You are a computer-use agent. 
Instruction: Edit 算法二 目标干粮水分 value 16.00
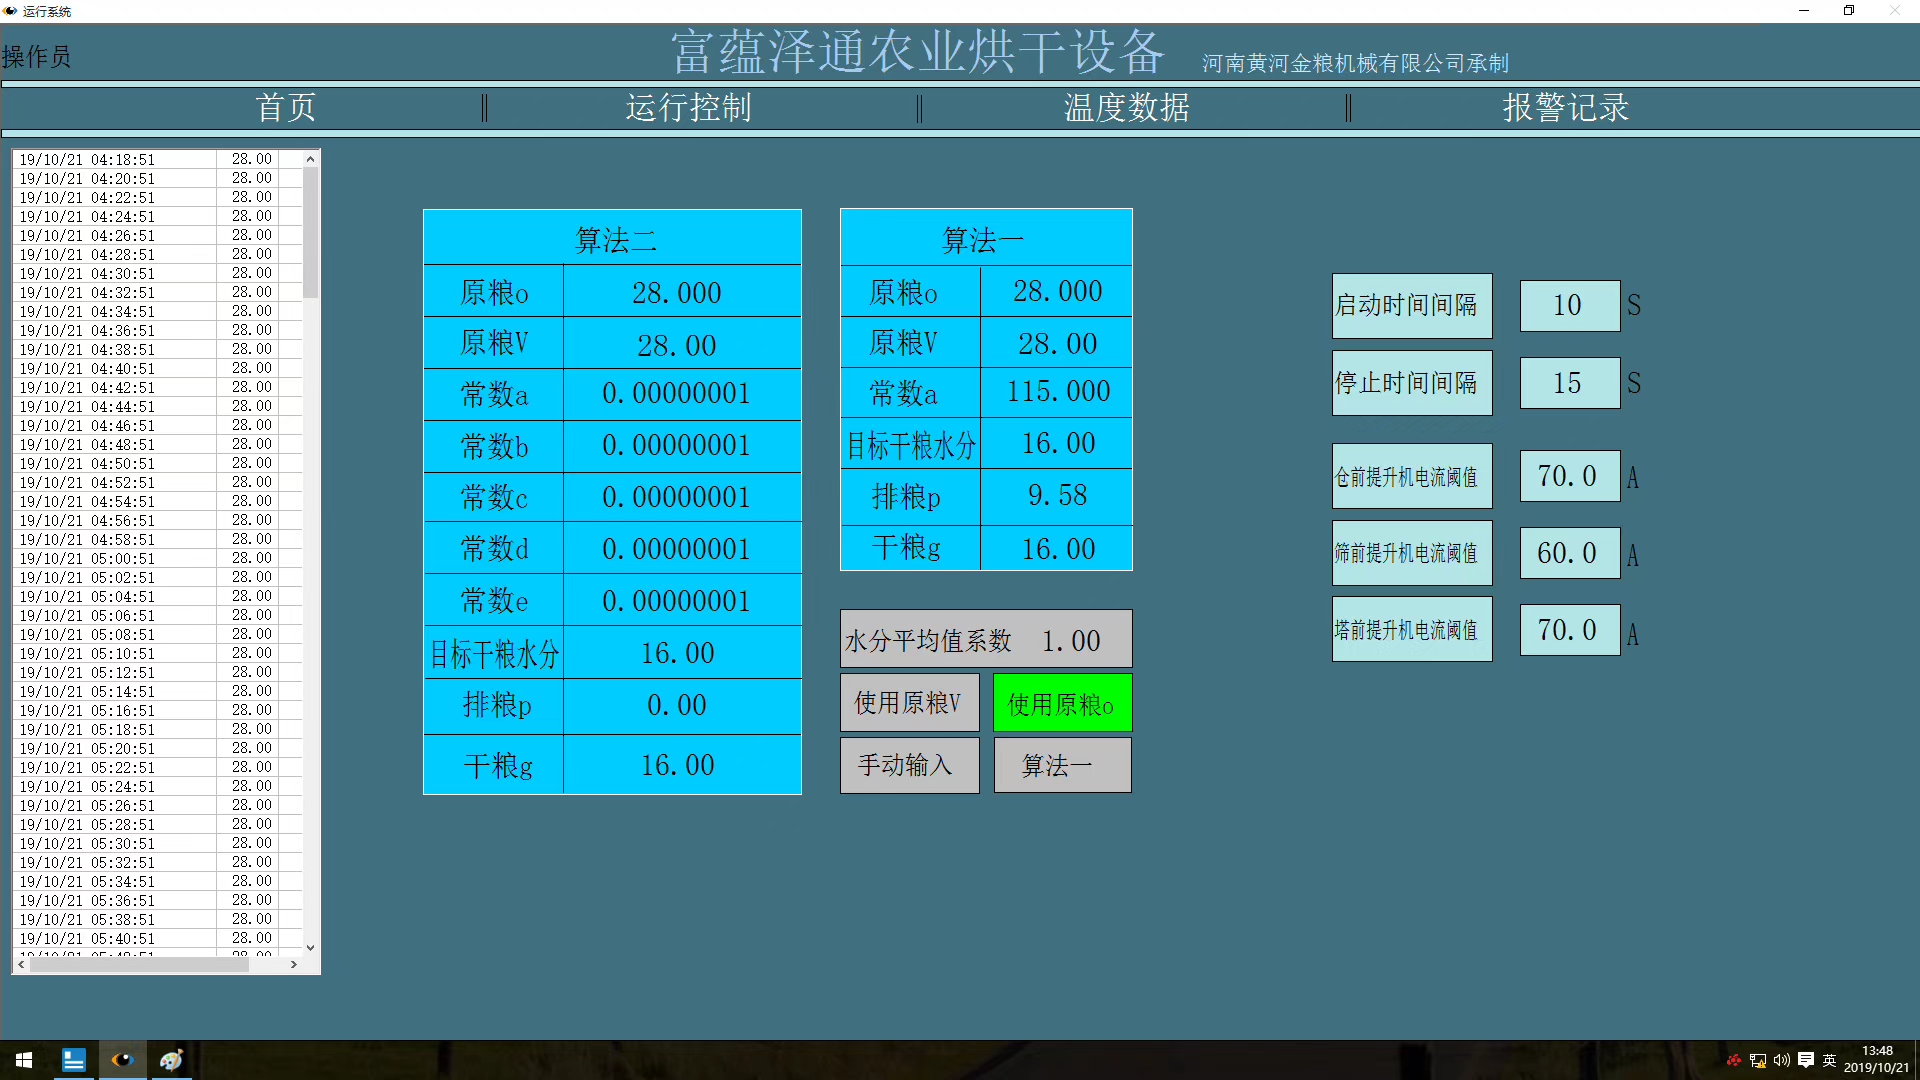click(682, 653)
